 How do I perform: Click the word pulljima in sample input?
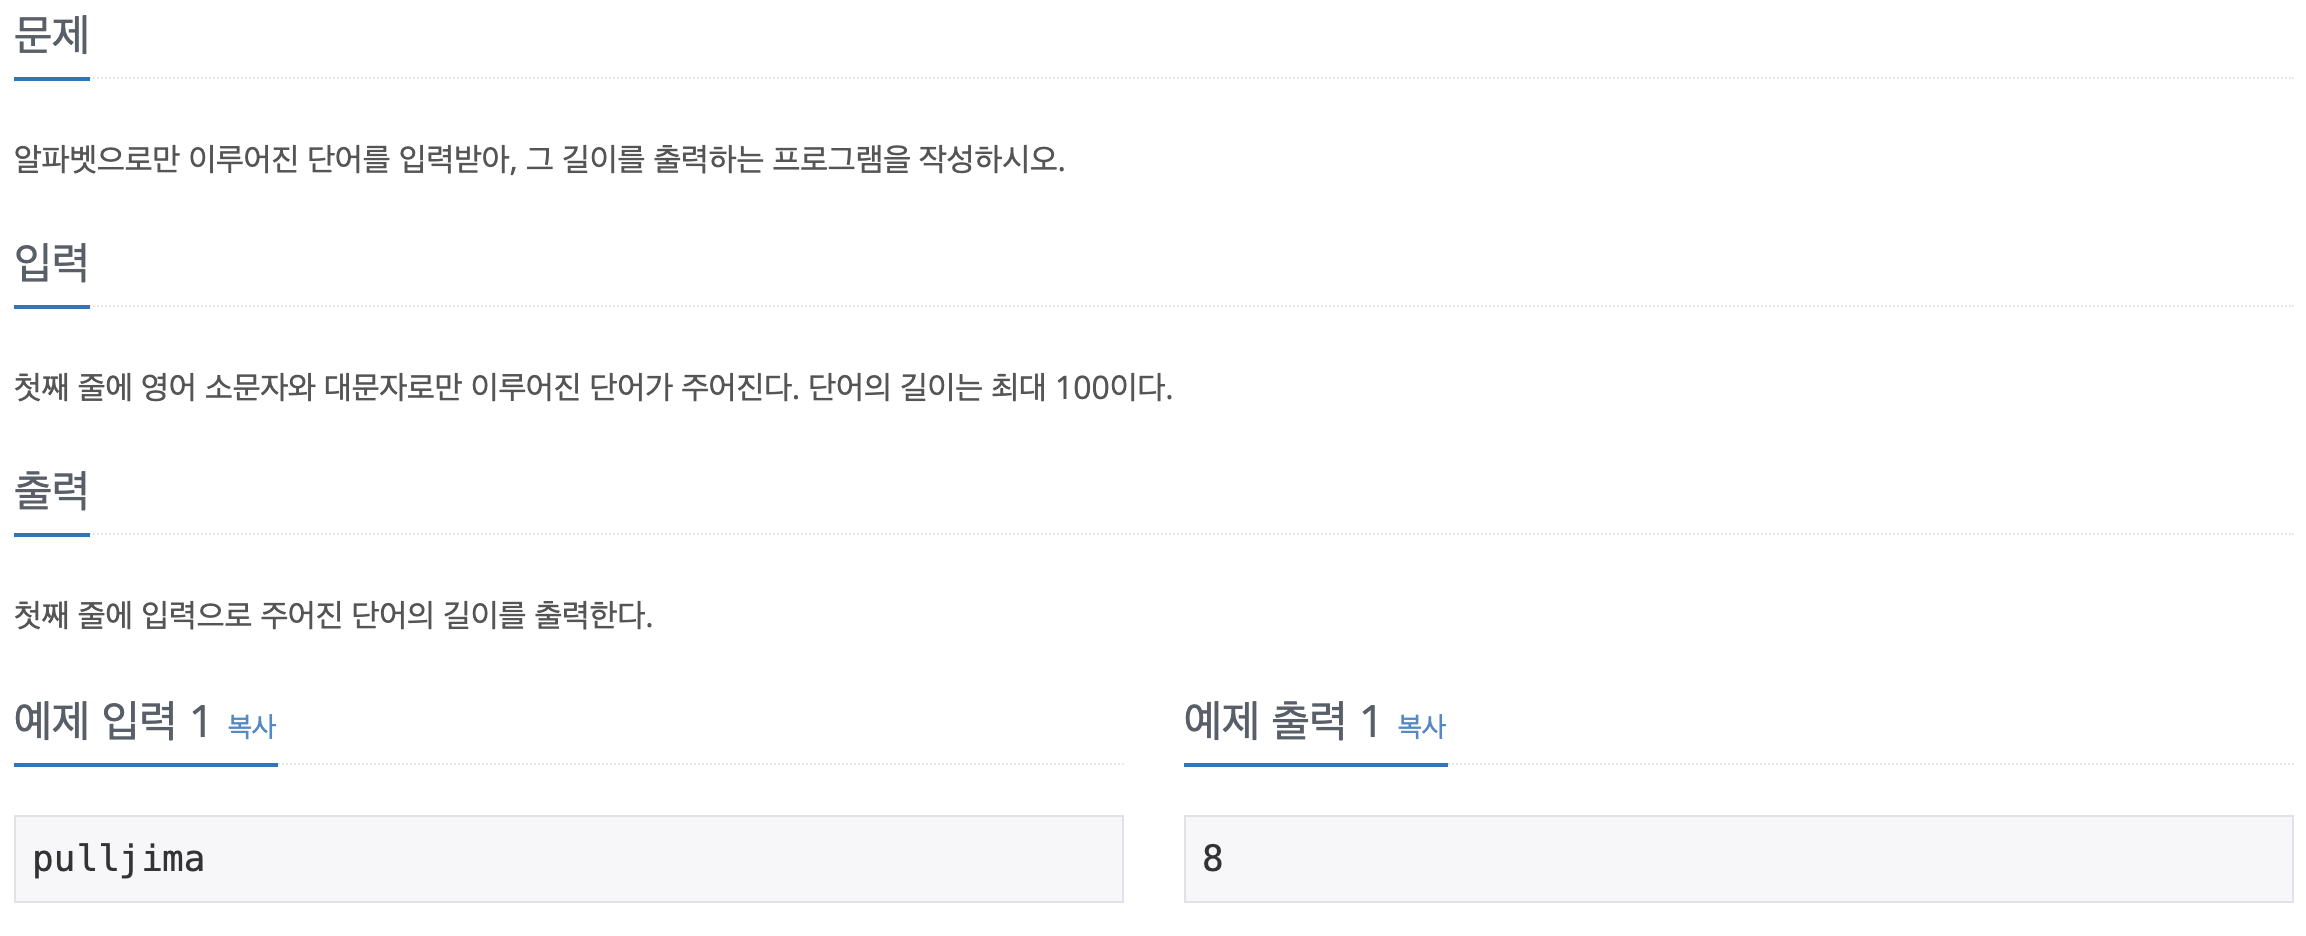click(119, 860)
